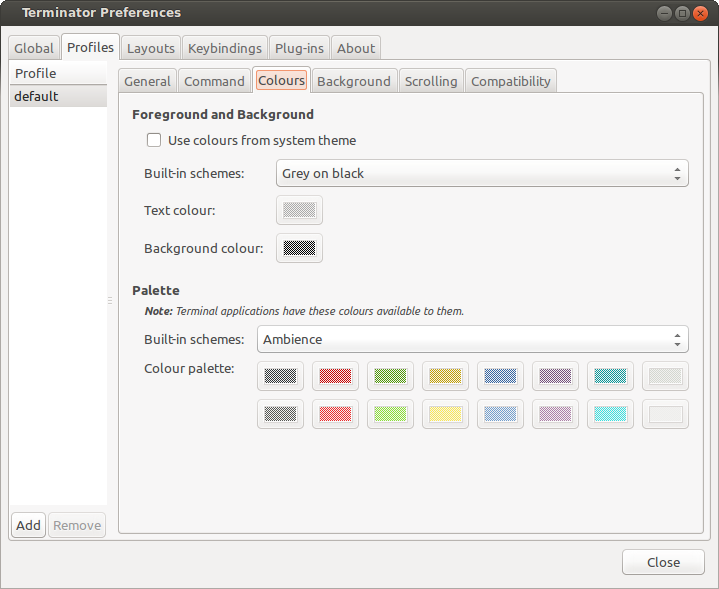The height and width of the screenshot is (589, 719).
Task: Open the Command sub-tab
Action: click(214, 81)
